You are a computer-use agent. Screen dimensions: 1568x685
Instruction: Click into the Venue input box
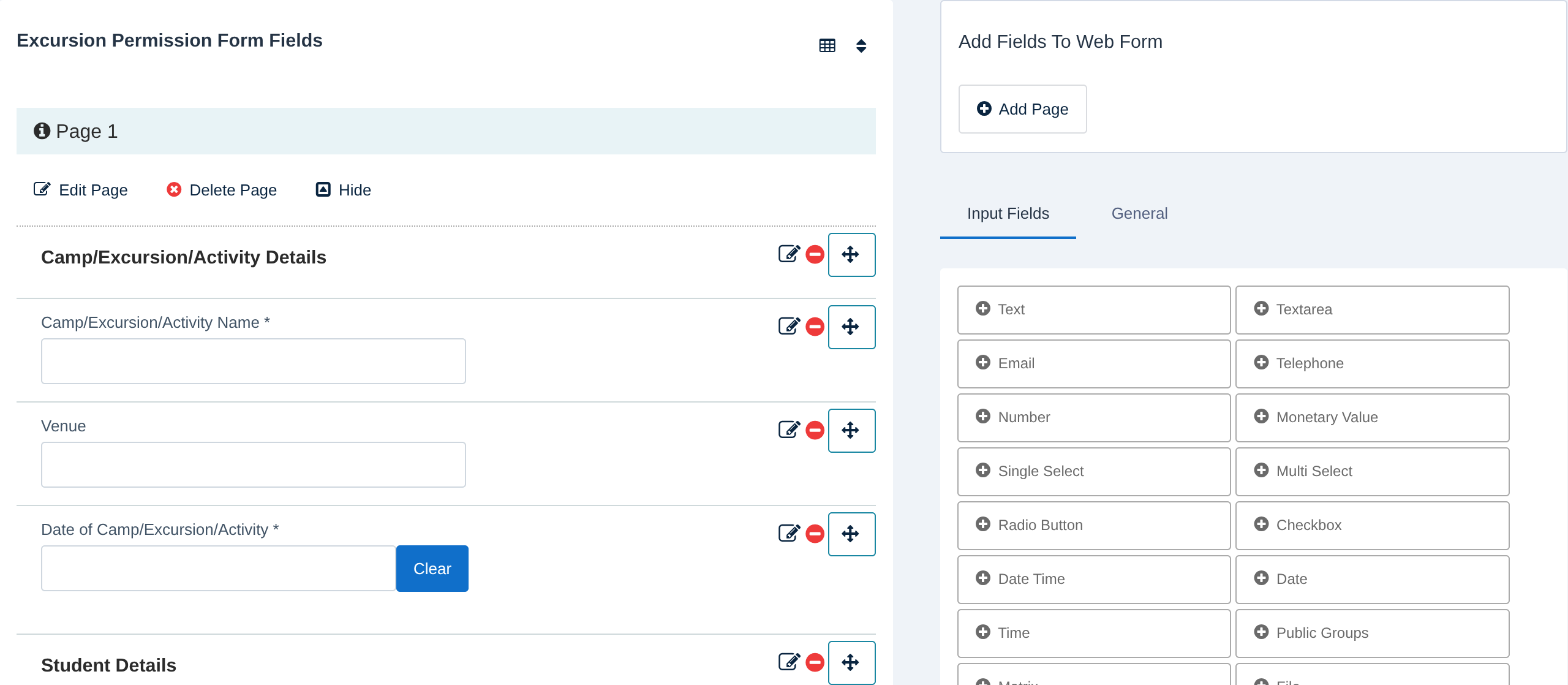(x=253, y=465)
